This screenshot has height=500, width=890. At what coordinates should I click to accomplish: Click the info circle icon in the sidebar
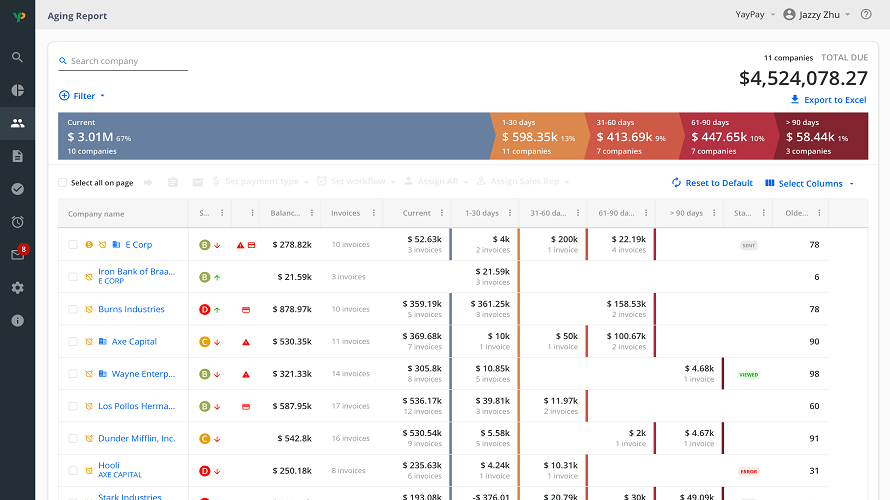coord(17,320)
